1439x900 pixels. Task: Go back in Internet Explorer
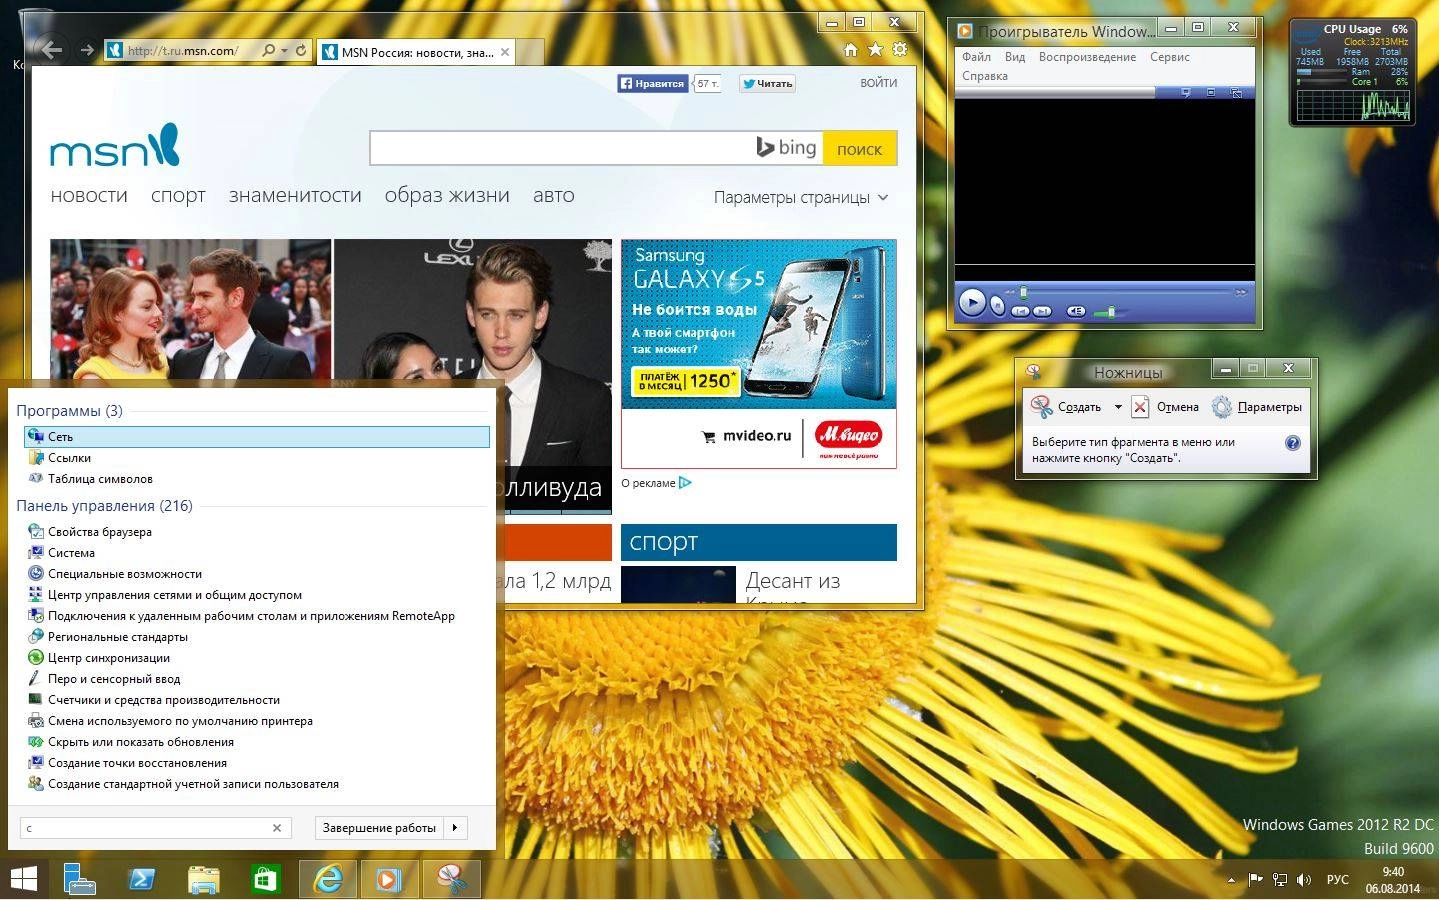coord(50,49)
